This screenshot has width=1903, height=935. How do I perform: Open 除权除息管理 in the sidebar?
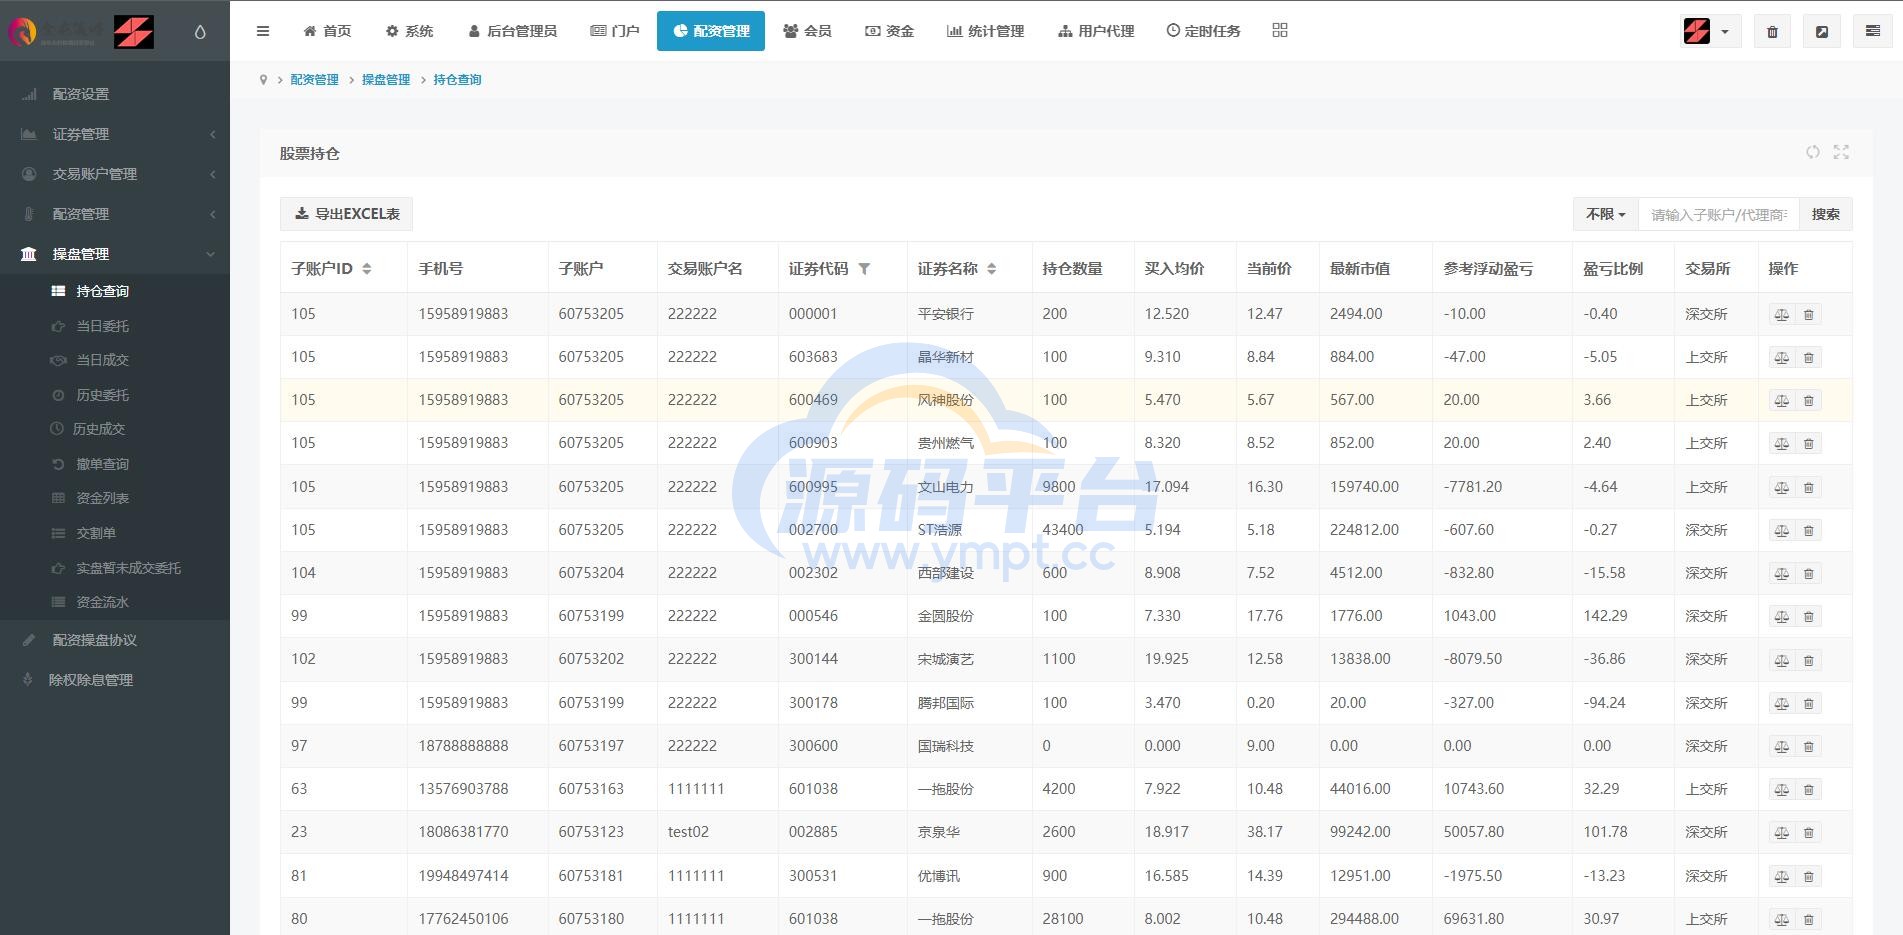pos(115,680)
